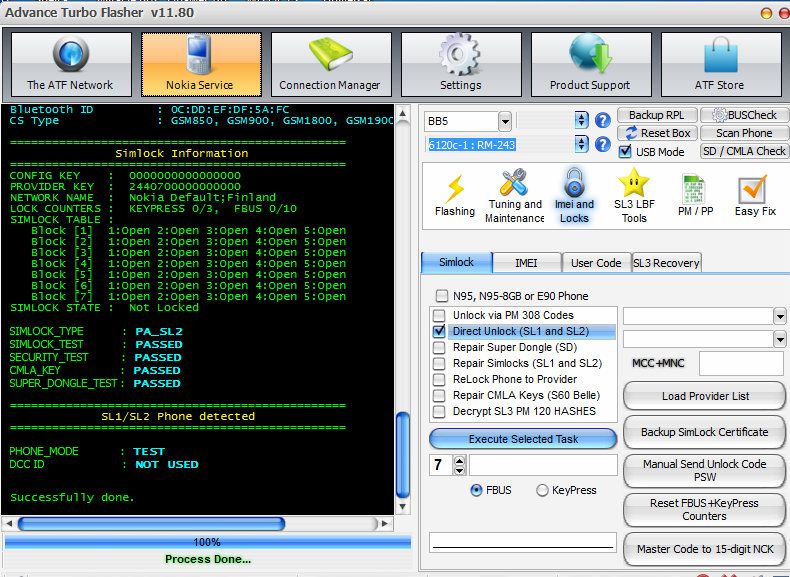This screenshot has width=790, height=577.
Task: Enable Unlock via PM 308 Codes
Action: pyautogui.click(x=440, y=315)
